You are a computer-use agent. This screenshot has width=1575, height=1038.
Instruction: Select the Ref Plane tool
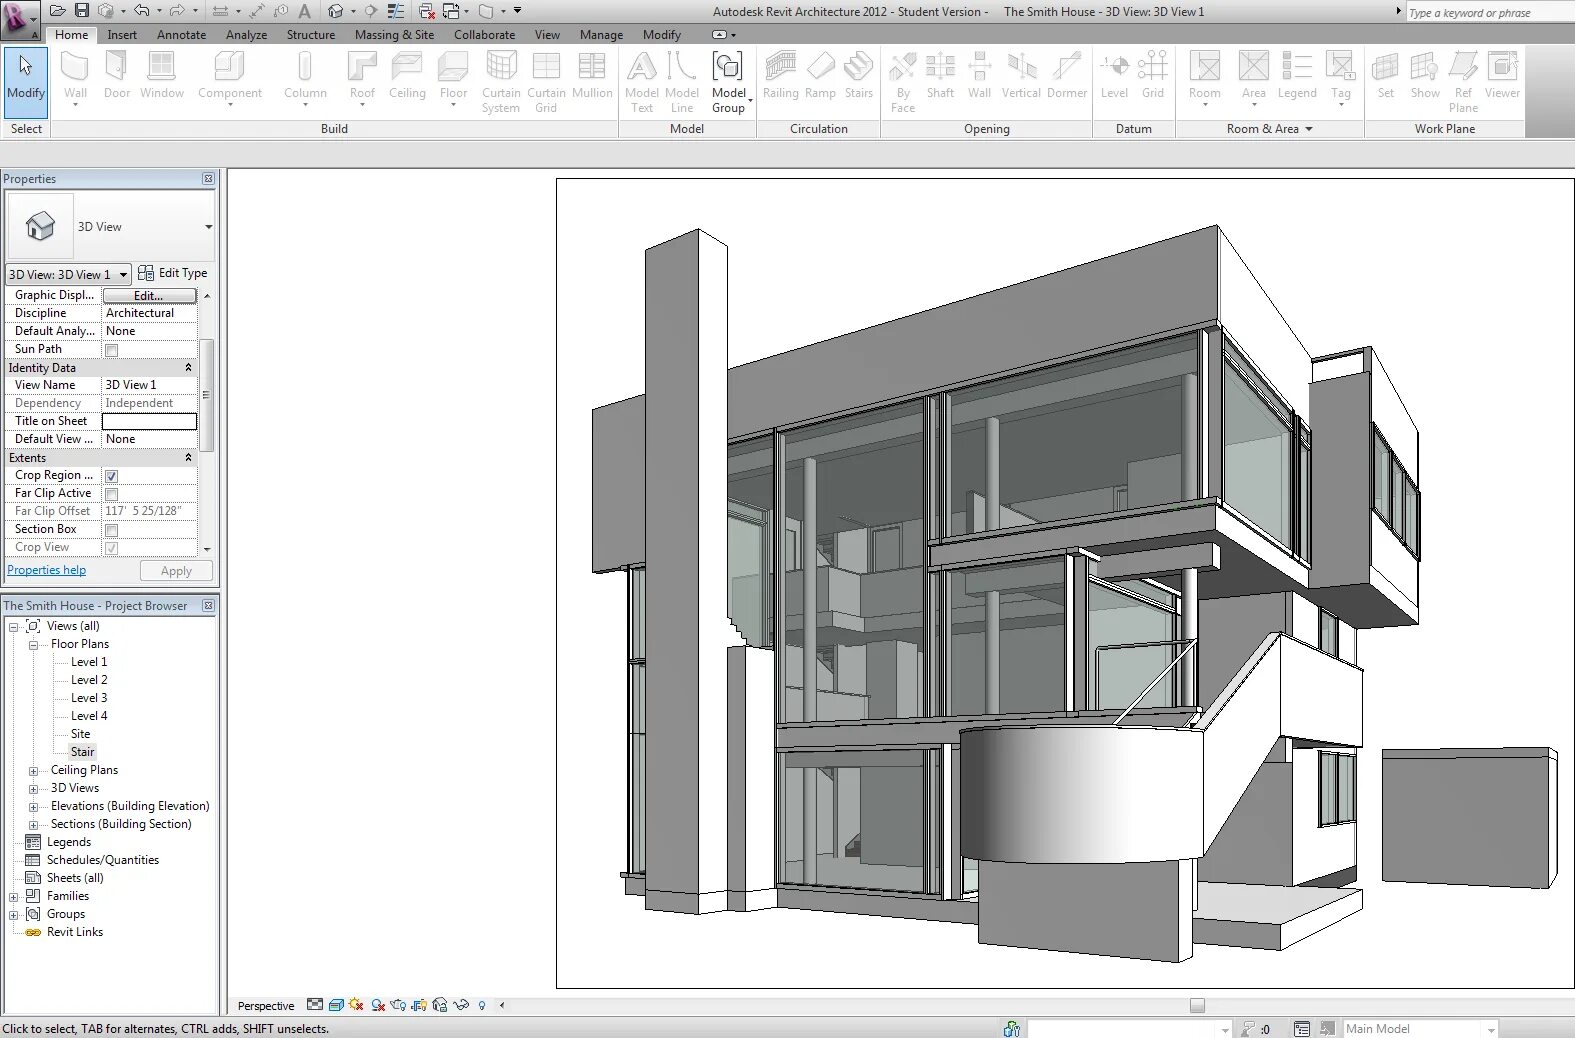click(x=1463, y=82)
